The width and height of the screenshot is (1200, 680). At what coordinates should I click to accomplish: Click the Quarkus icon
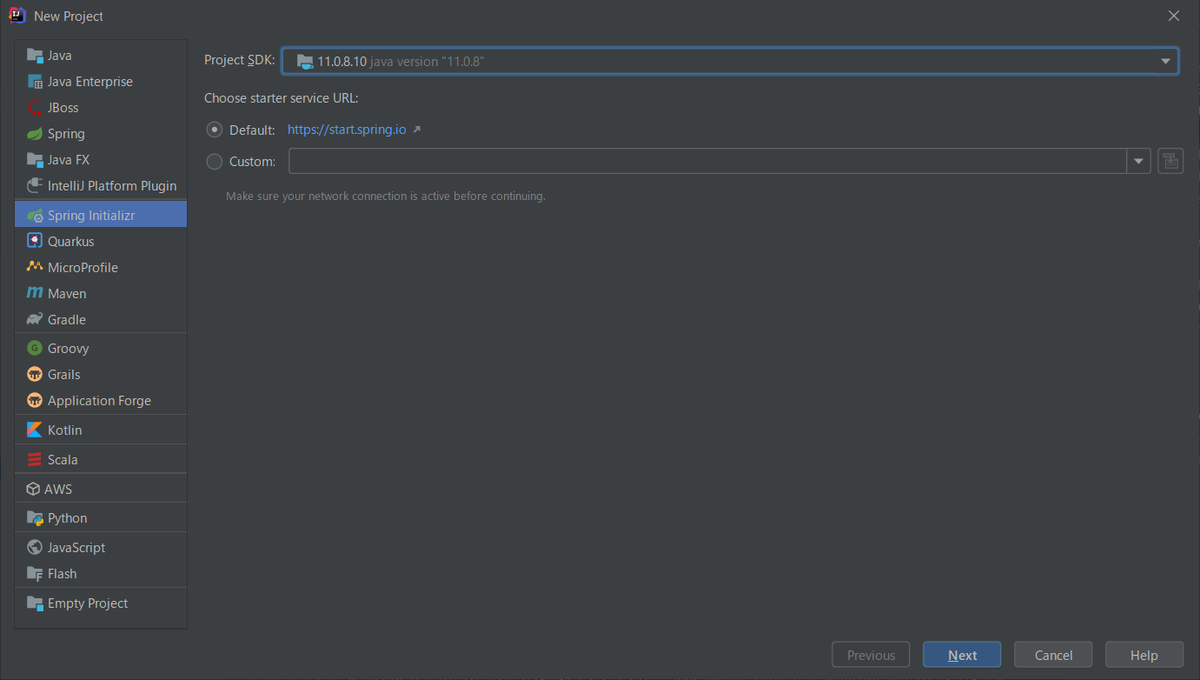pyautogui.click(x=35, y=241)
